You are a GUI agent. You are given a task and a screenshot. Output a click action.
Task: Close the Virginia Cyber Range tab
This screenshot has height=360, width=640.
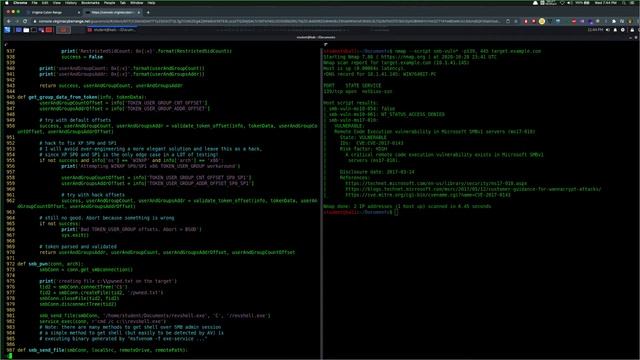79,12
